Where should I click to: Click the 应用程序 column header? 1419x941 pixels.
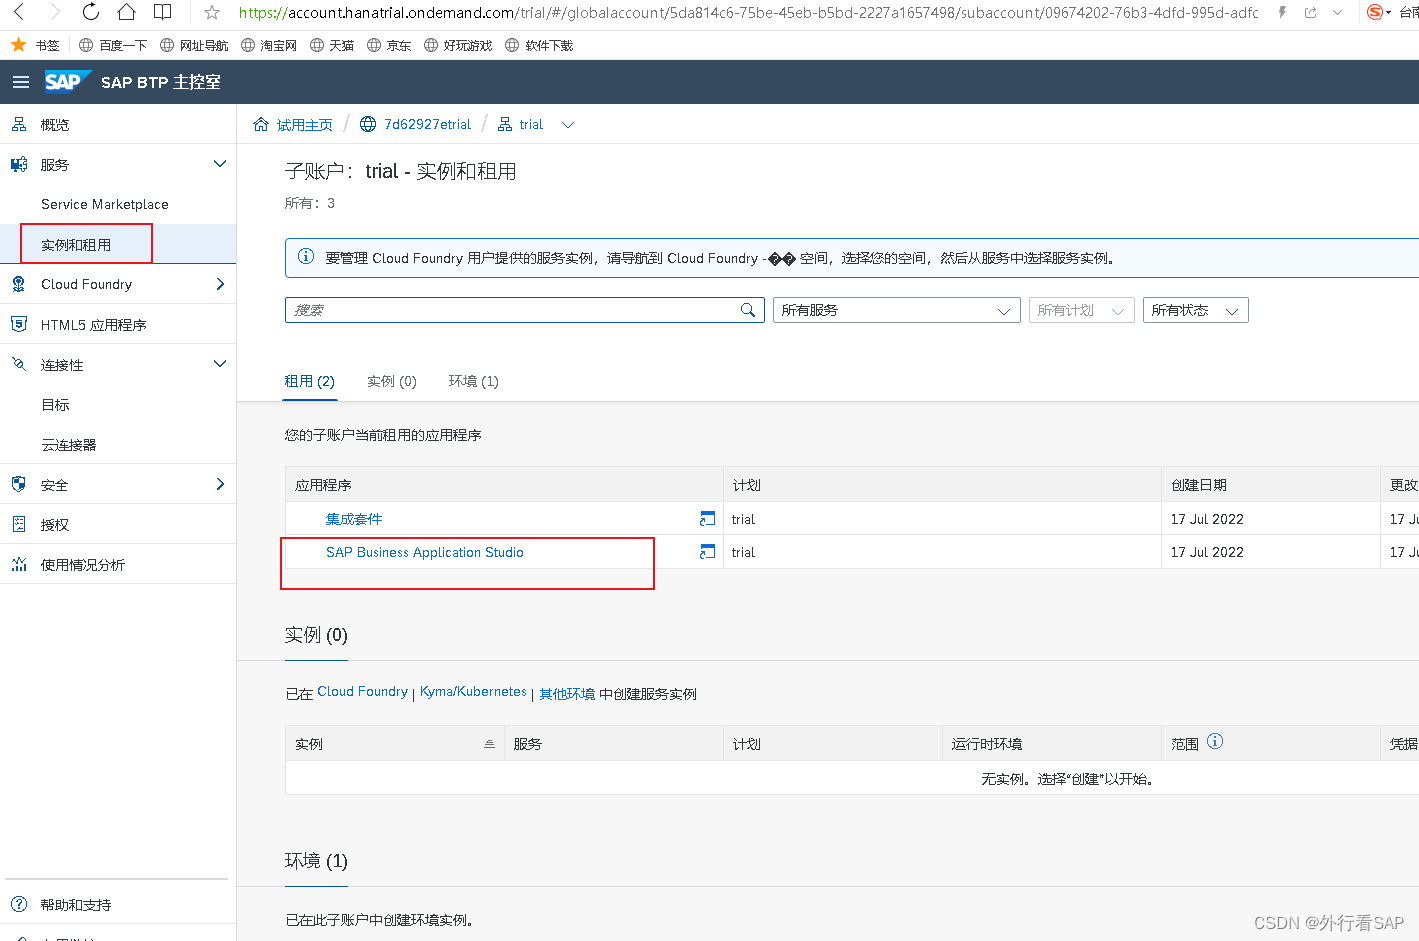click(323, 485)
